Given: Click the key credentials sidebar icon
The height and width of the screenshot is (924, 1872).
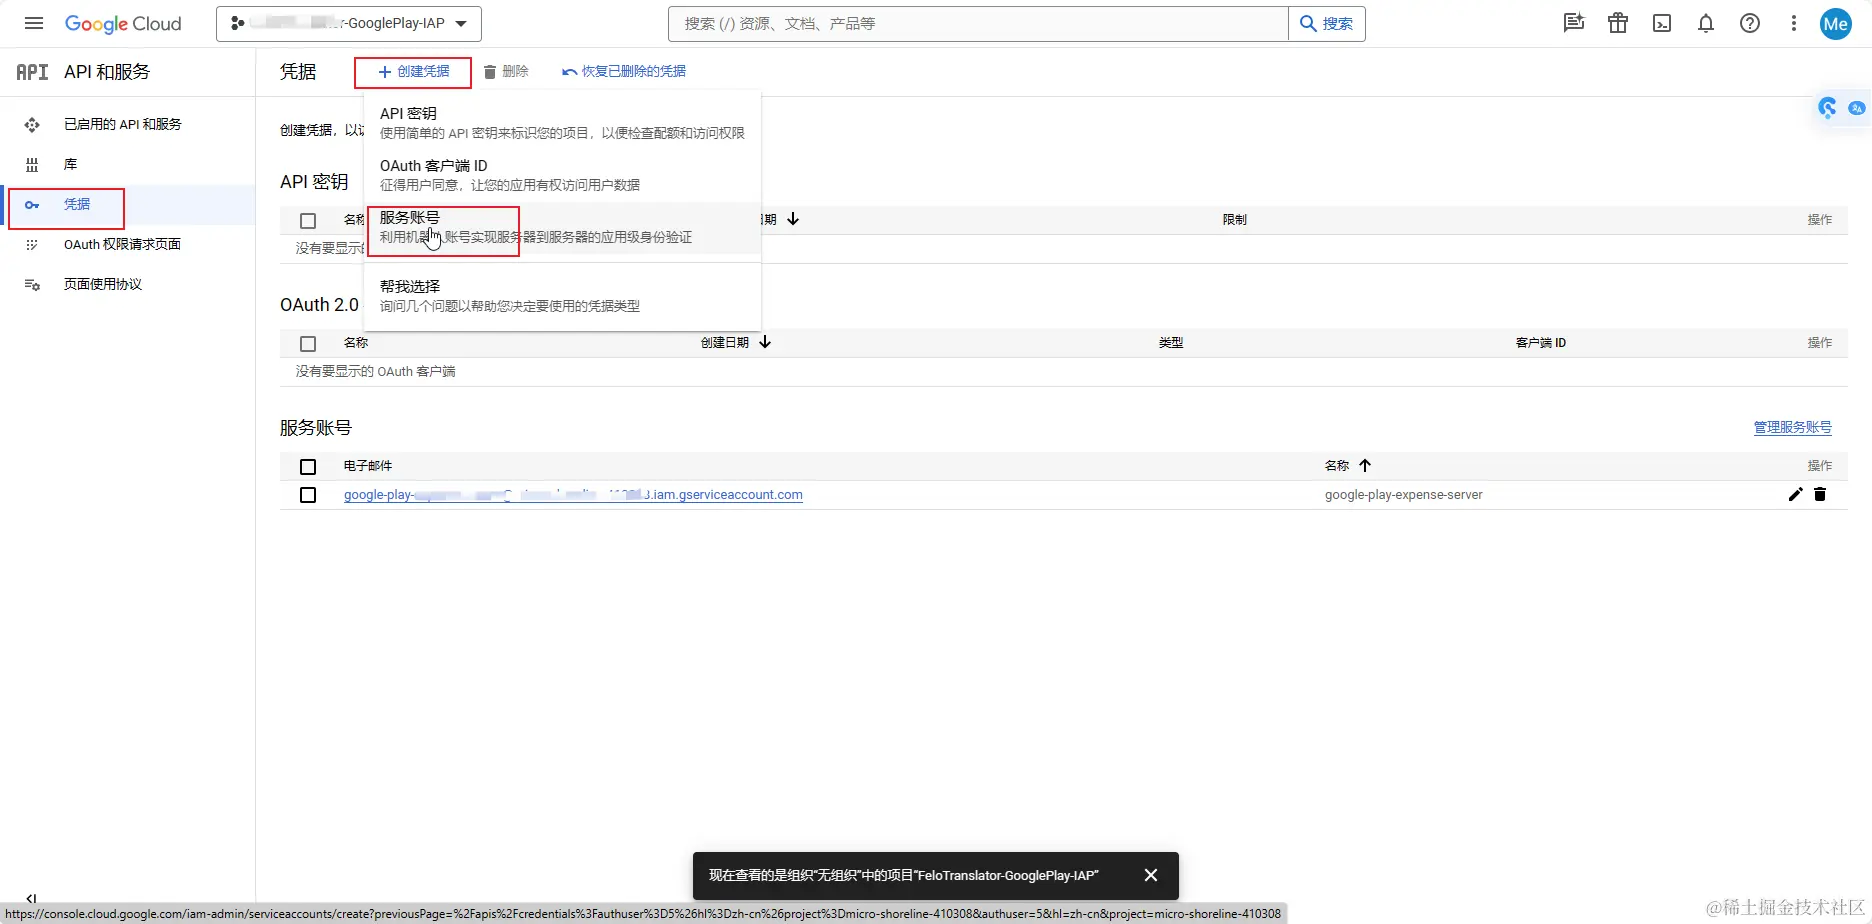Looking at the screenshot, I should tap(32, 205).
